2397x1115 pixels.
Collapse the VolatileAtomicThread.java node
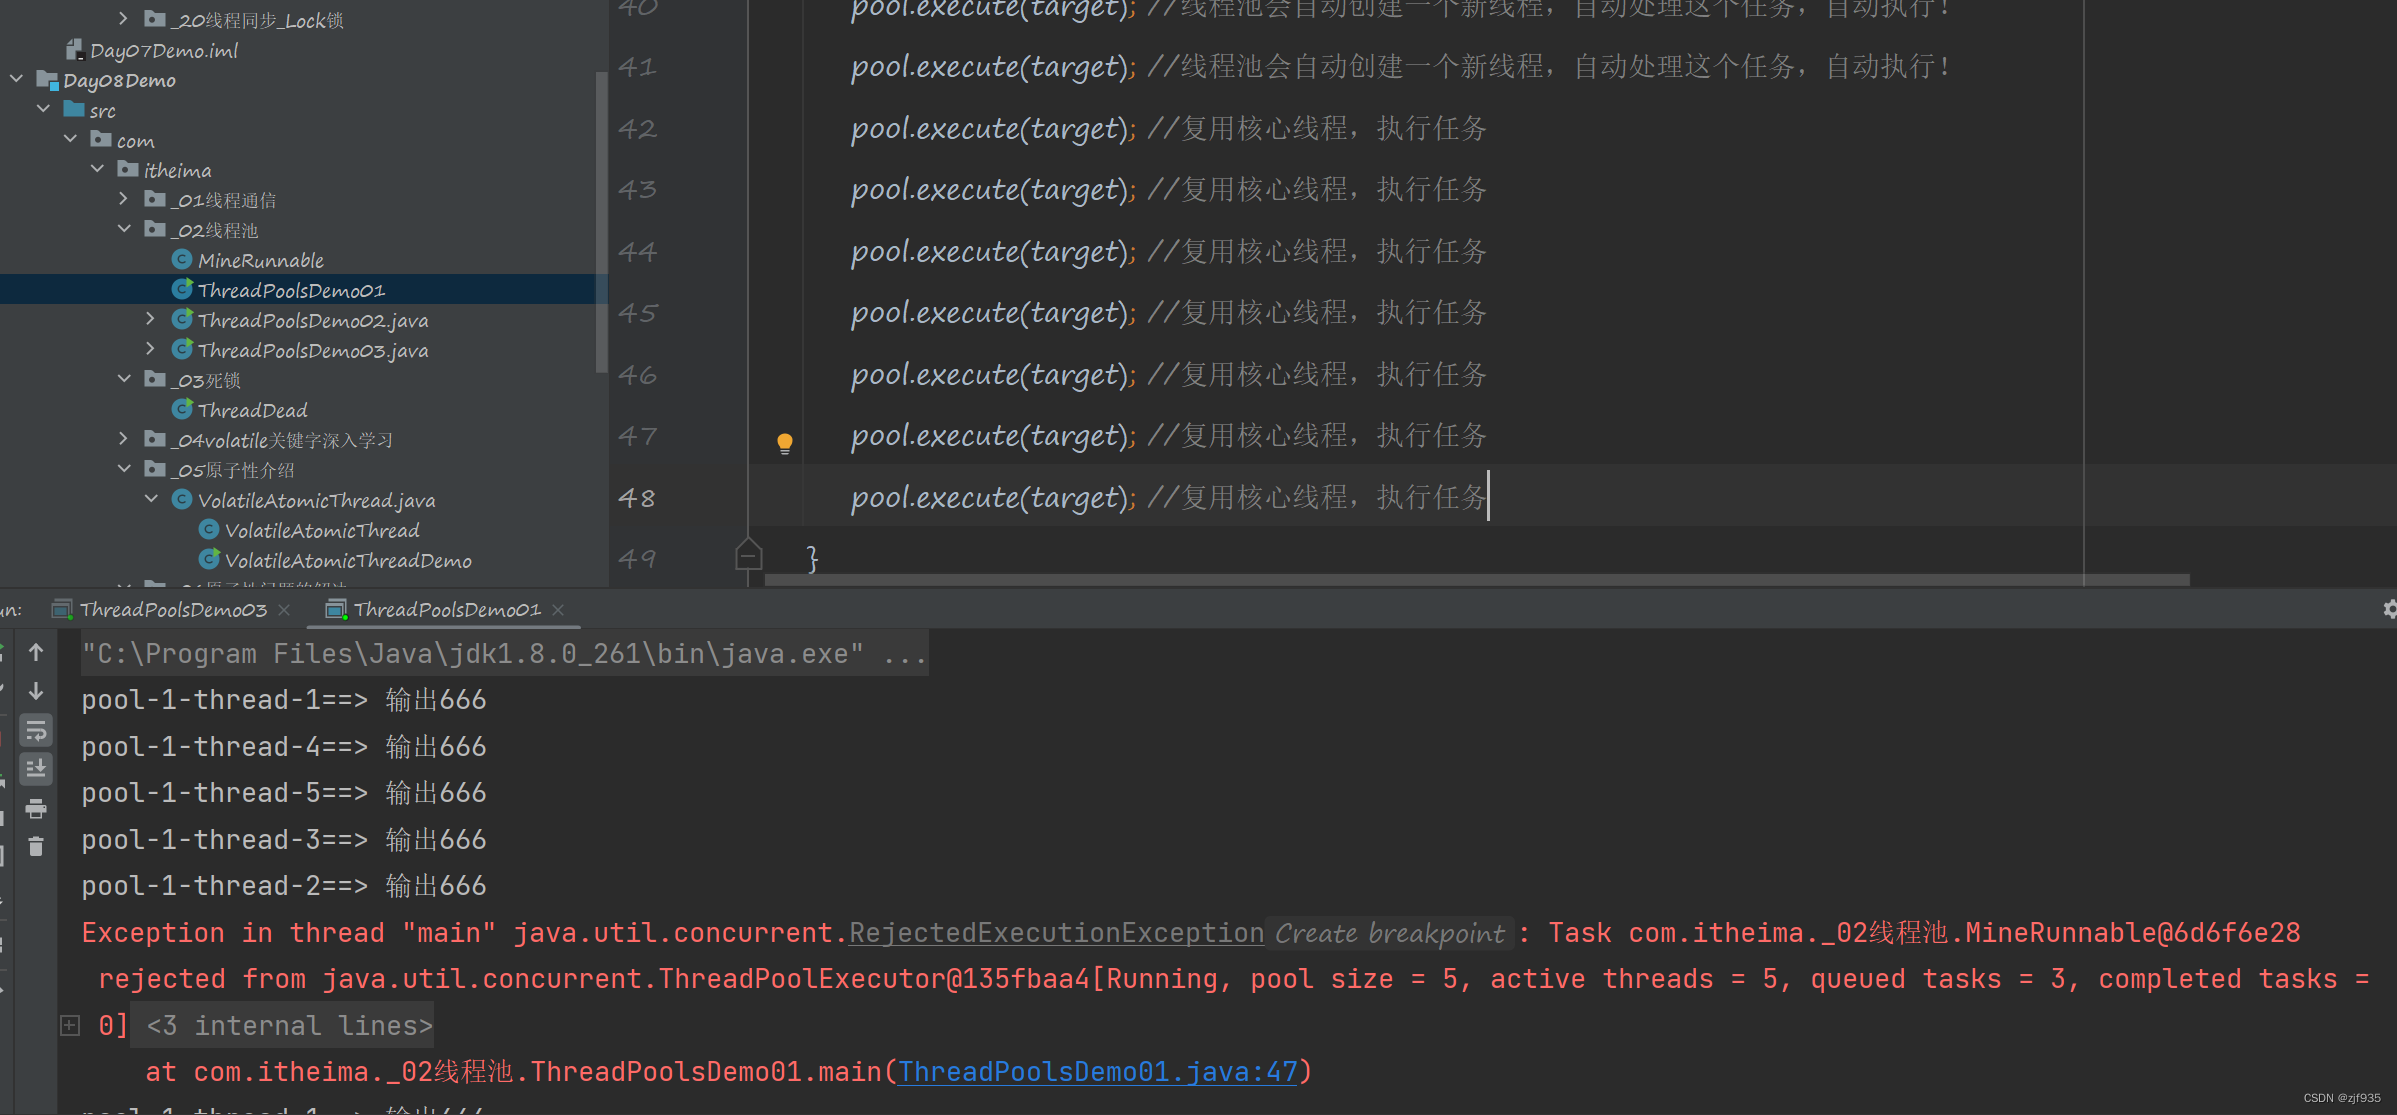tap(151, 498)
